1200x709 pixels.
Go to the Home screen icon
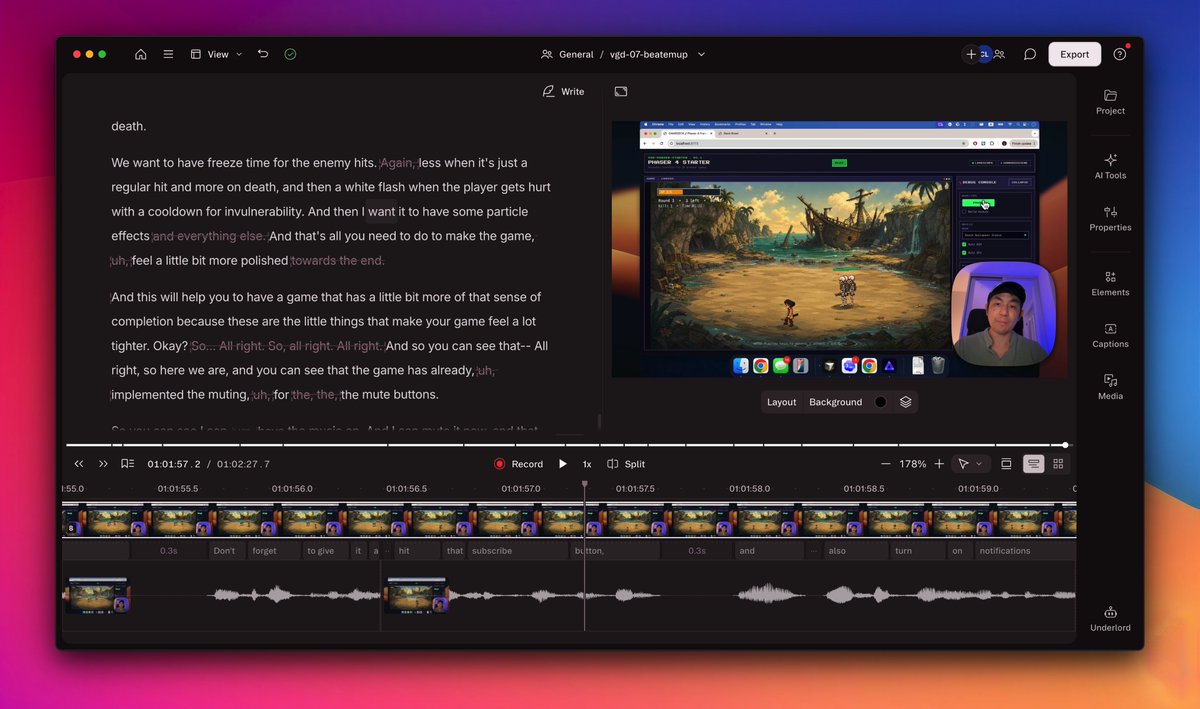[x=141, y=54]
